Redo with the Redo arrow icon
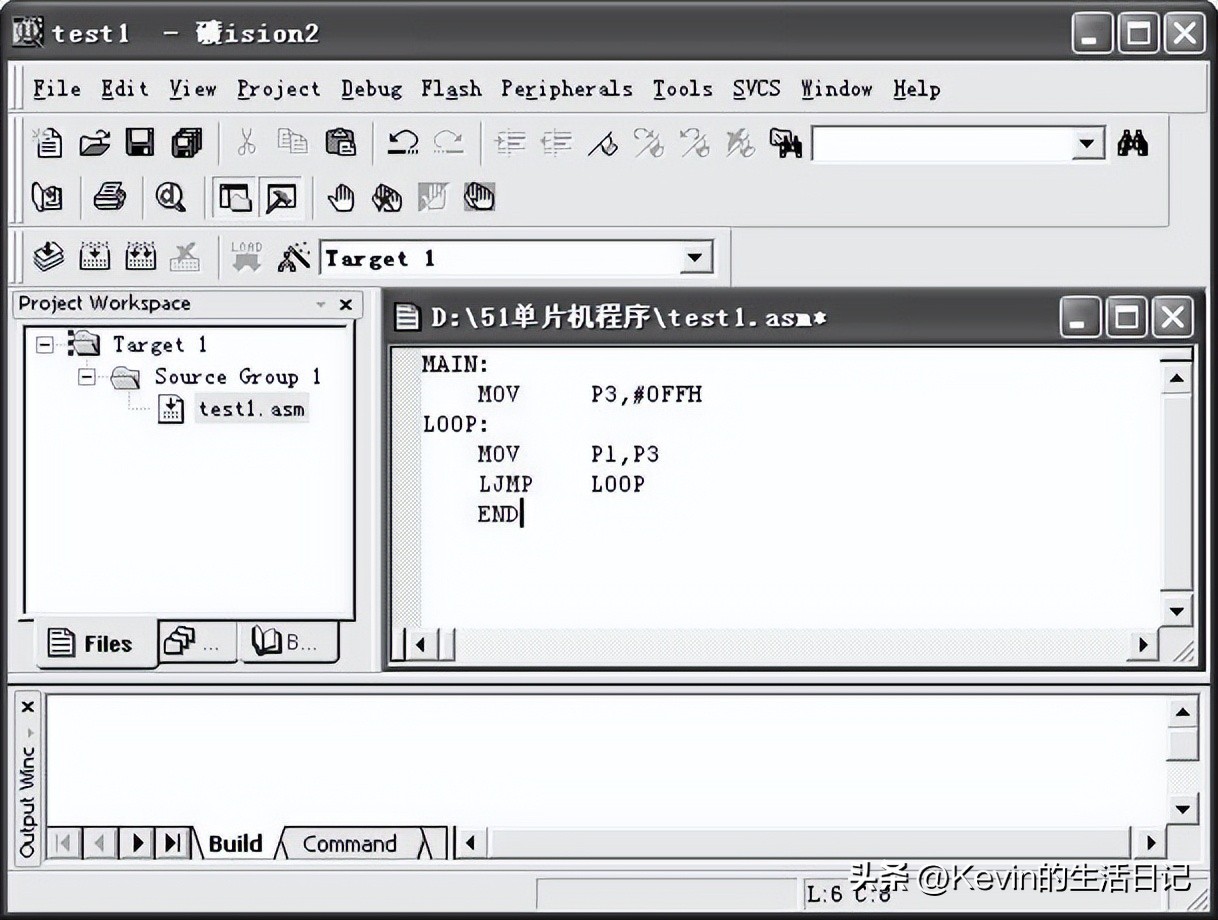This screenshot has height=920, width=1218. click(x=448, y=143)
